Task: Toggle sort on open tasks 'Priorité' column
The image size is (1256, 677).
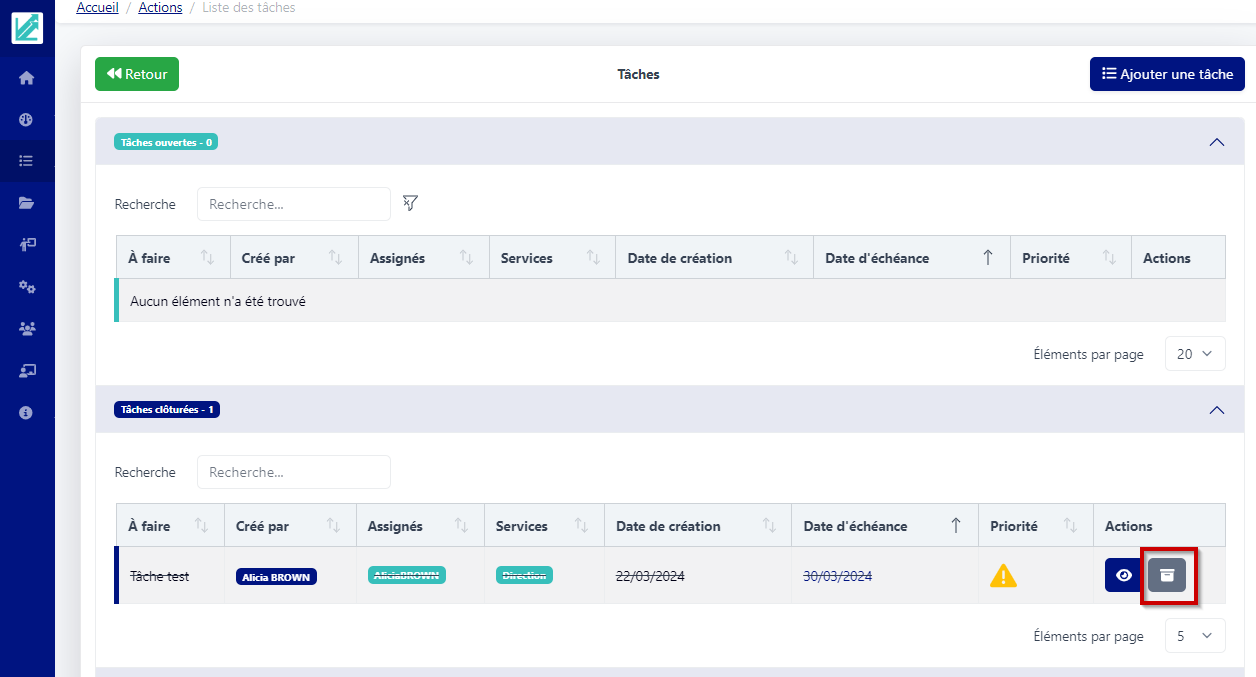Action: click(x=1109, y=258)
